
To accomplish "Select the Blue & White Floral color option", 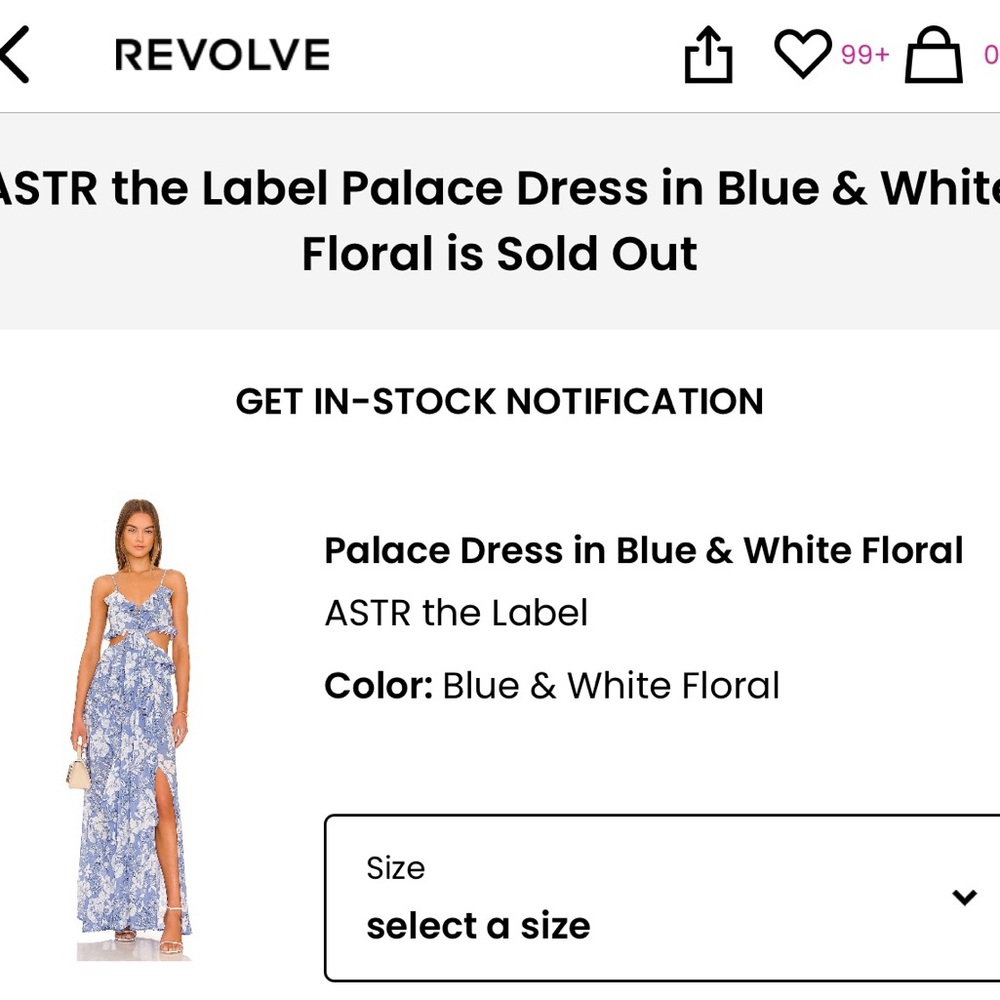I will click(x=611, y=685).
